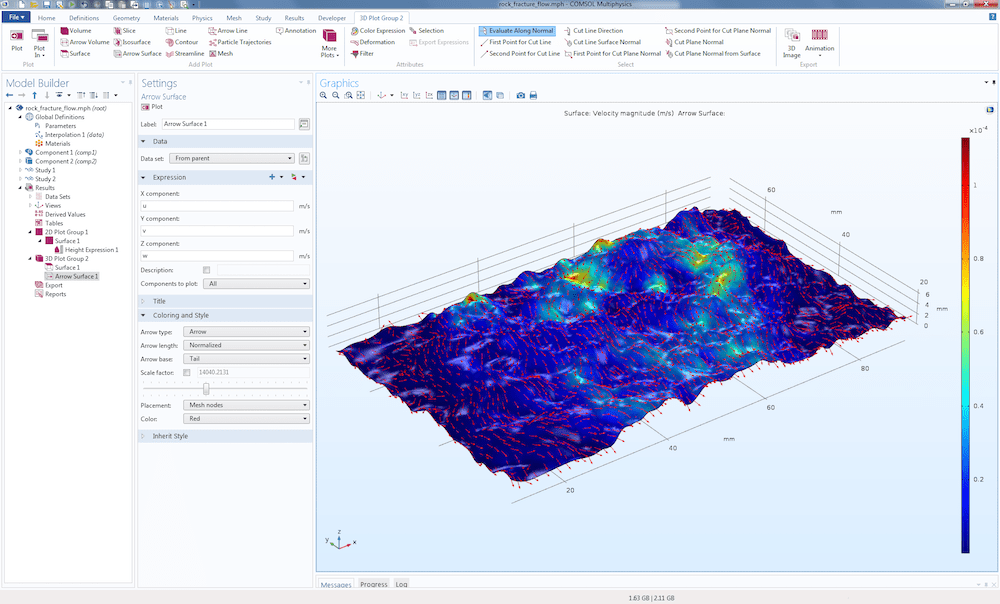Add an Isosurface plot

click(x=137, y=42)
